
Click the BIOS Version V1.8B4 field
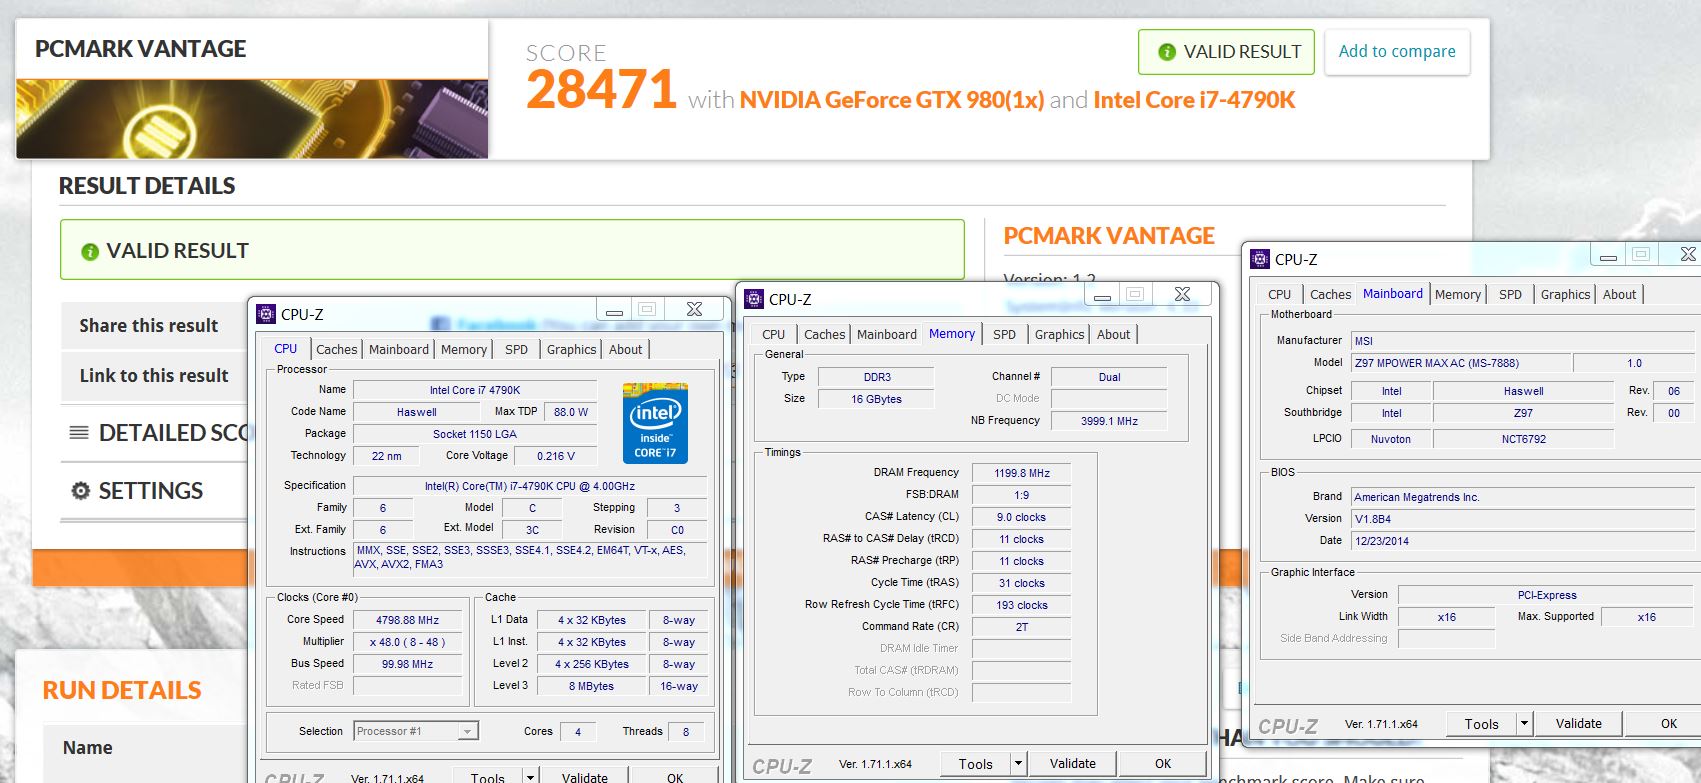1521,519
